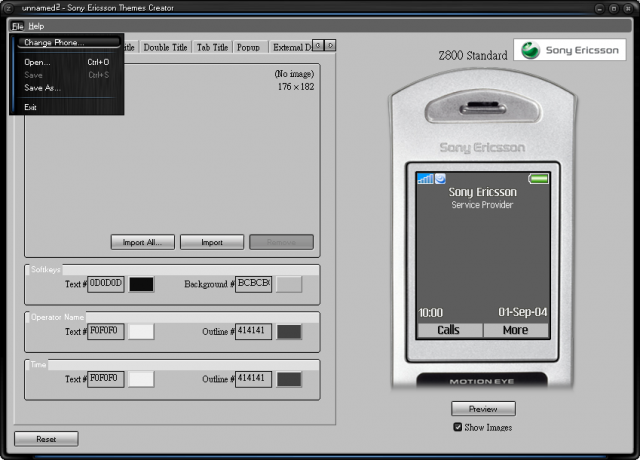The height and width of the screenshot is (460, 640).
Task: Minimize the Themes Creator window
Action: [599, 8]
